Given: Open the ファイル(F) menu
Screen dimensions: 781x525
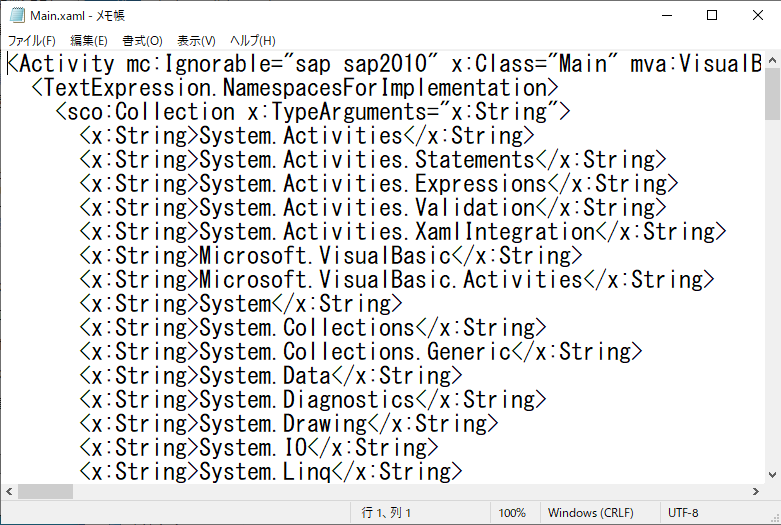Looking at the screenshot, I should (31, 41).
